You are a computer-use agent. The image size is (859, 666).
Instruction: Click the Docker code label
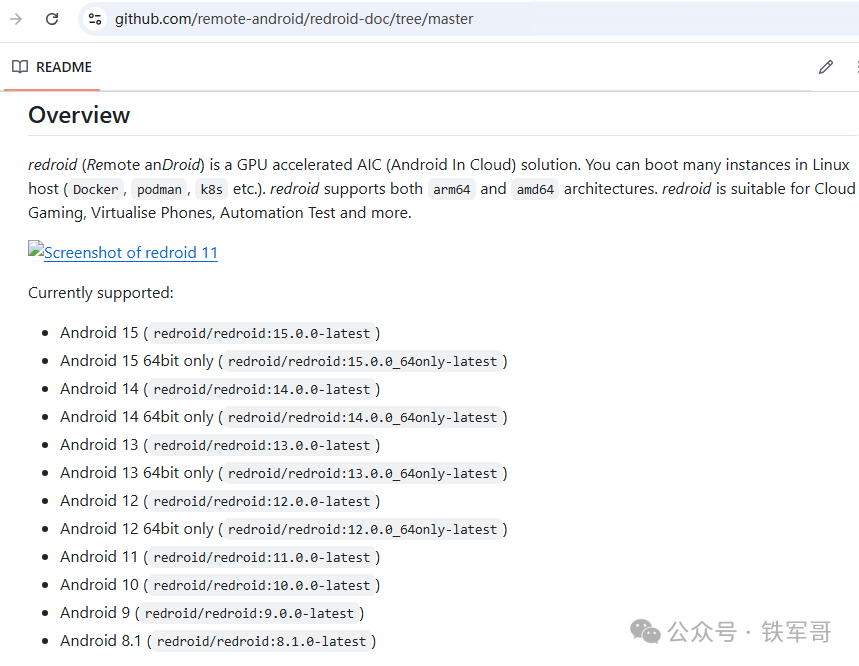96,190
